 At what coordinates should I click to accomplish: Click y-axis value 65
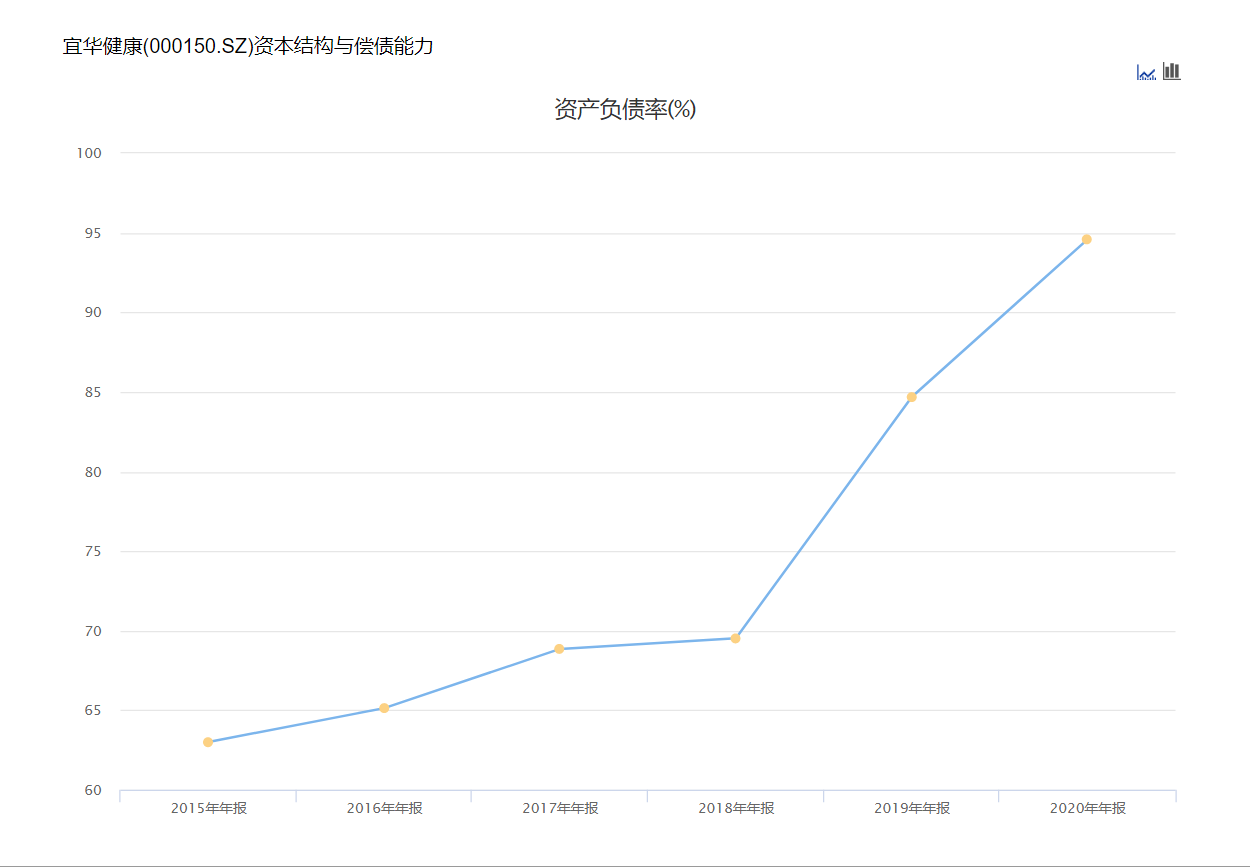click(94, 711)
